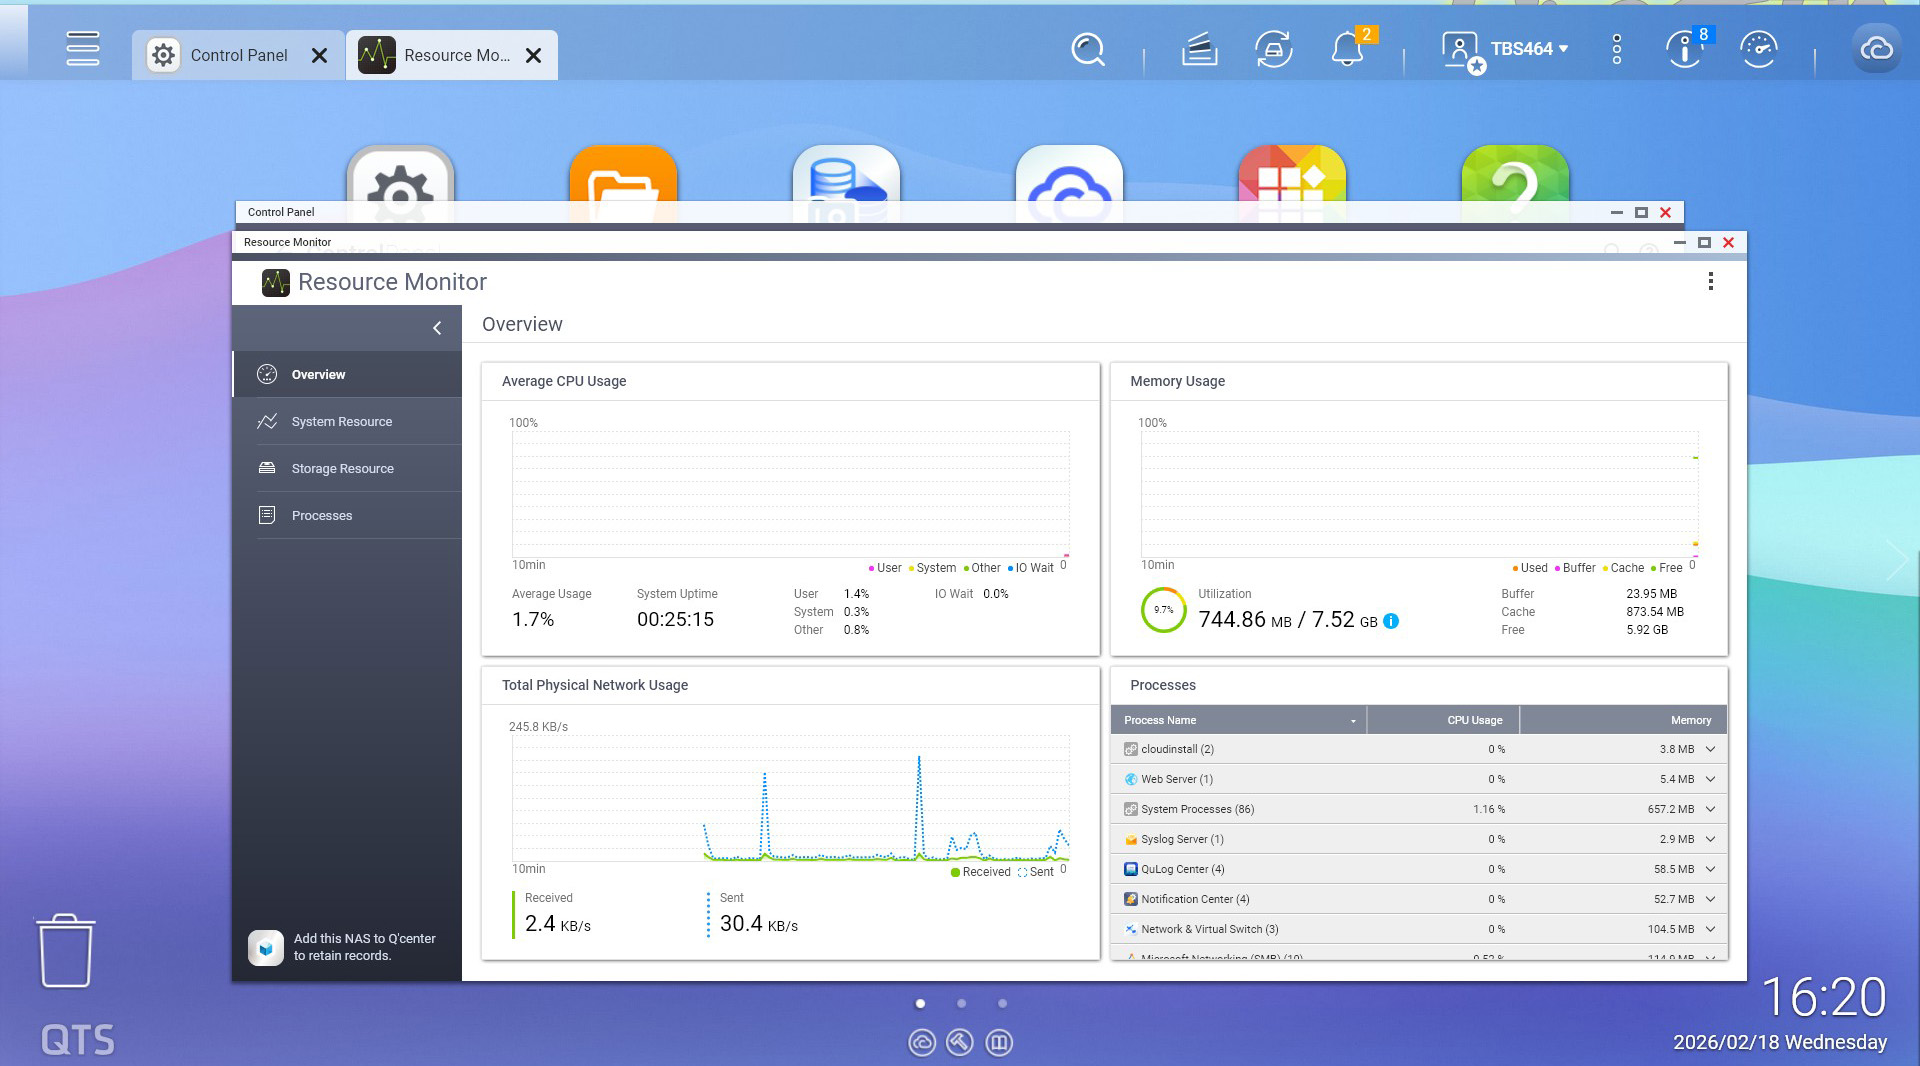Go to the second desktop page dot

(961, 1003)
